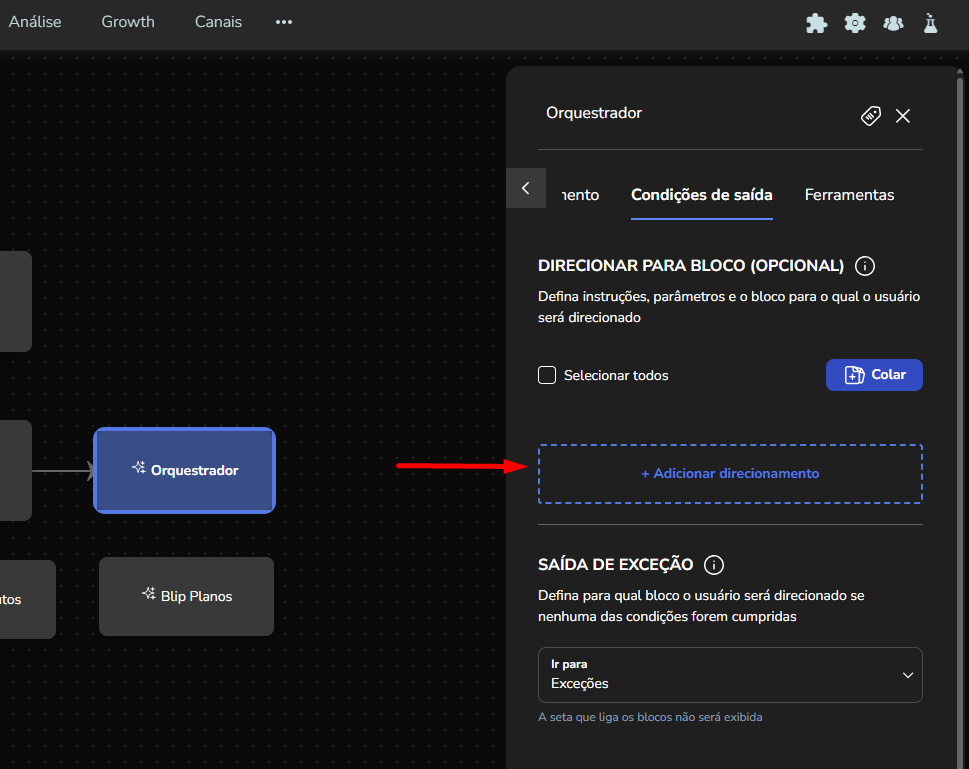Click the info icon next to Saída de exceção
The width and height of the screenshot is (969, 769).
pos(714,565)
